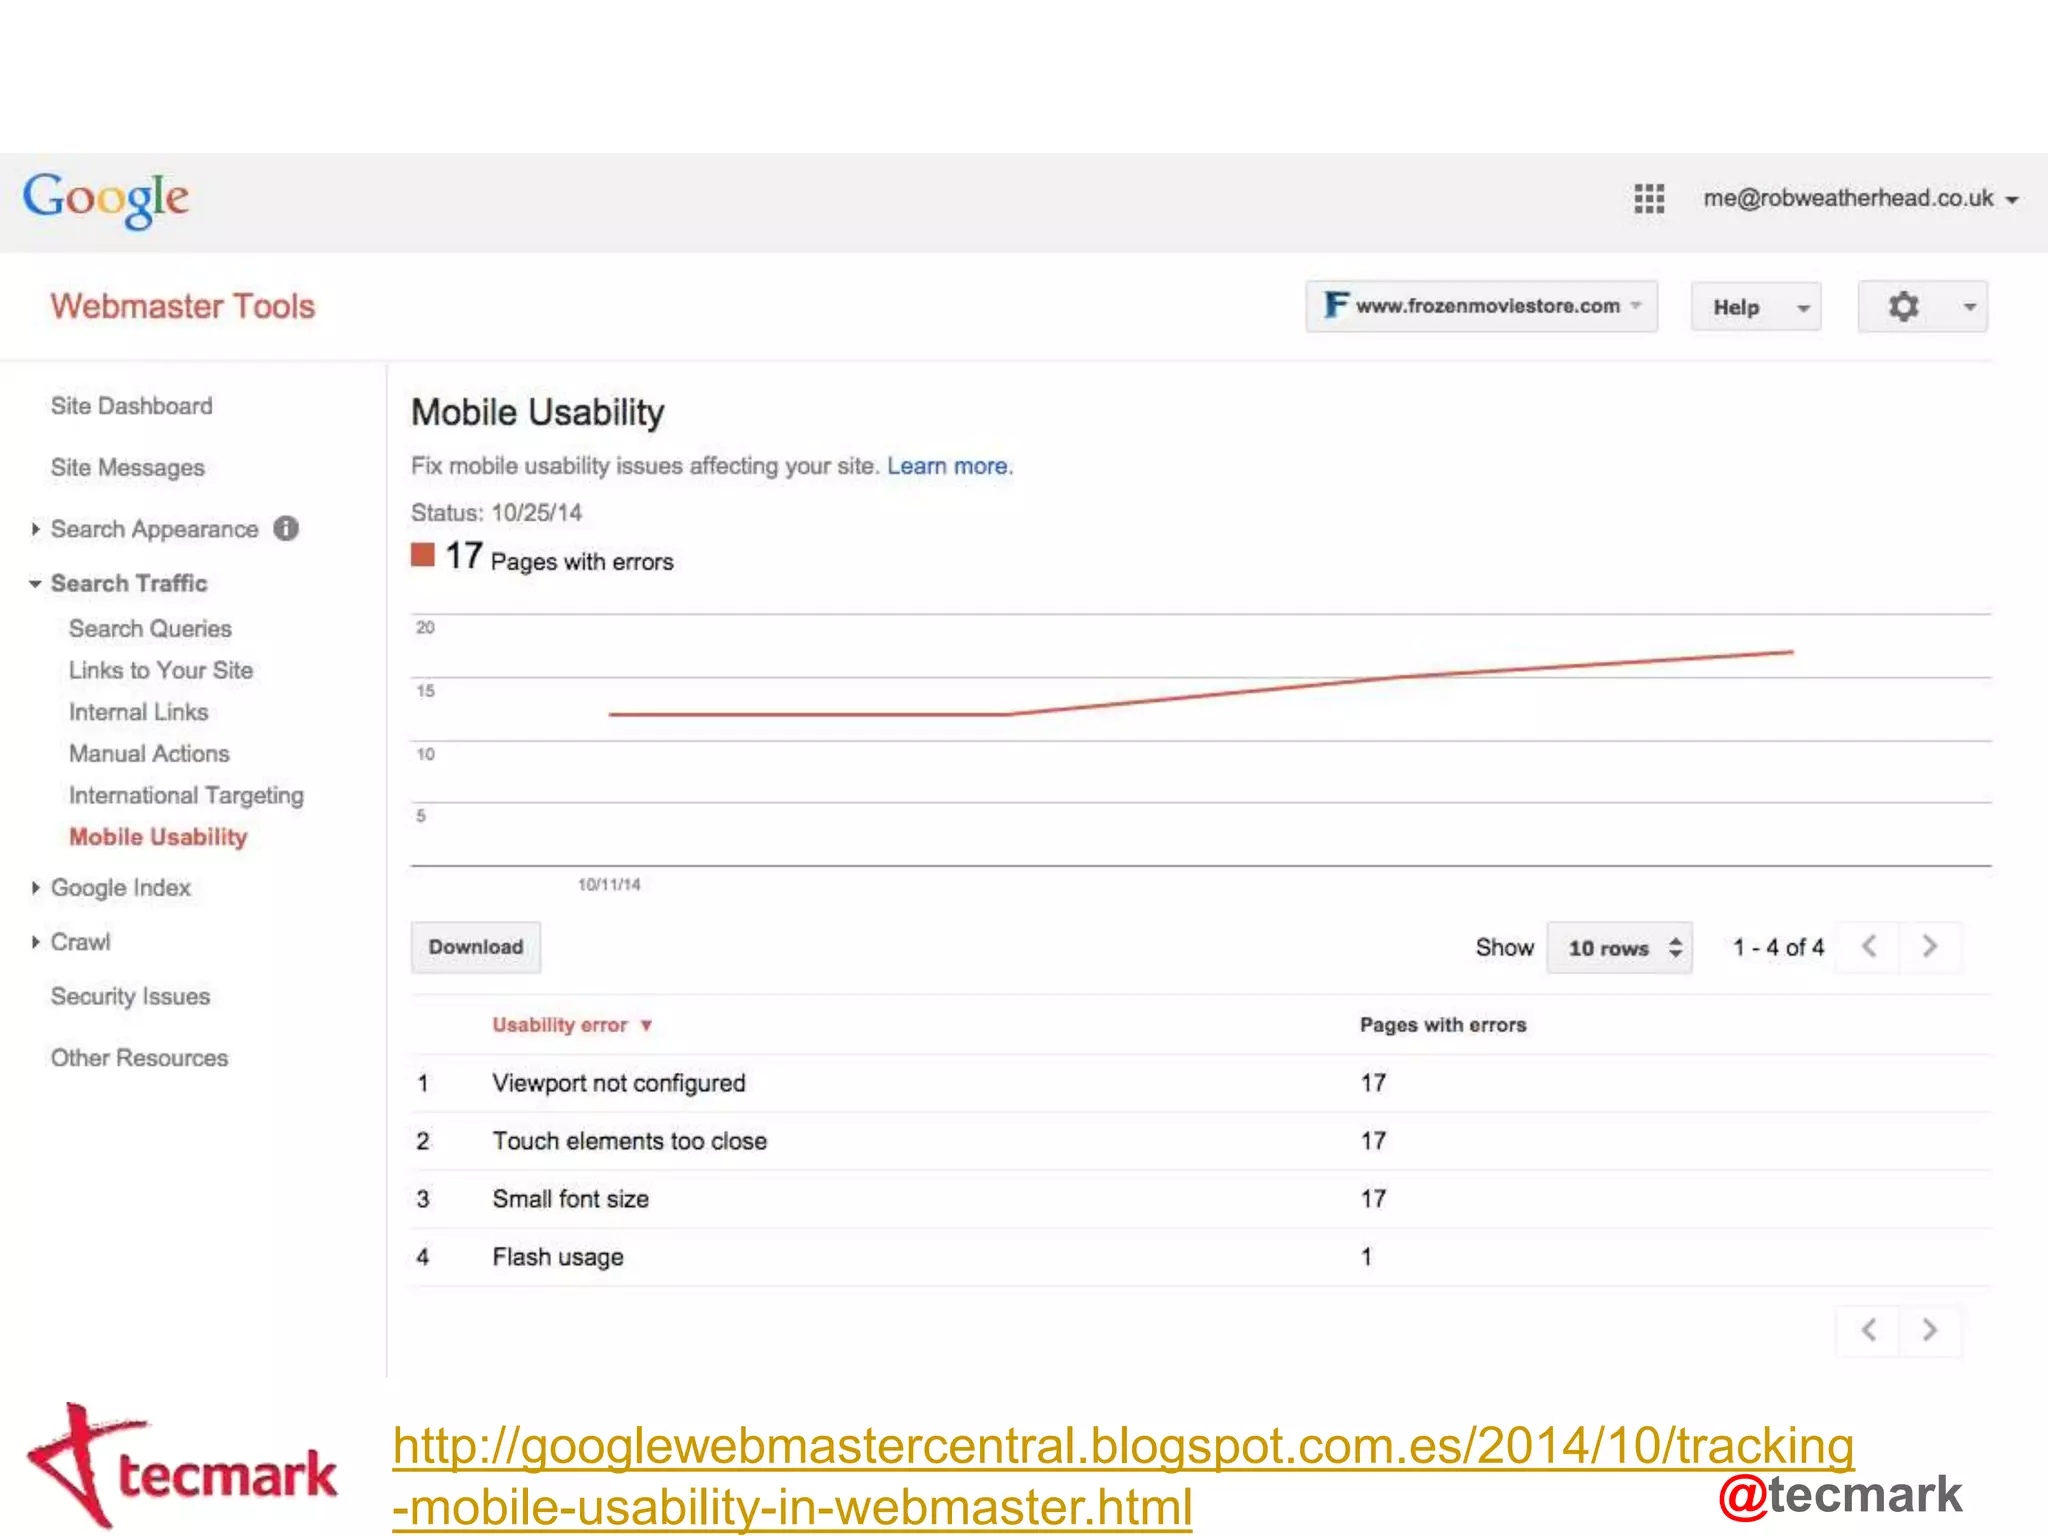Collapse the Search Traffic section

click(35, 583)
